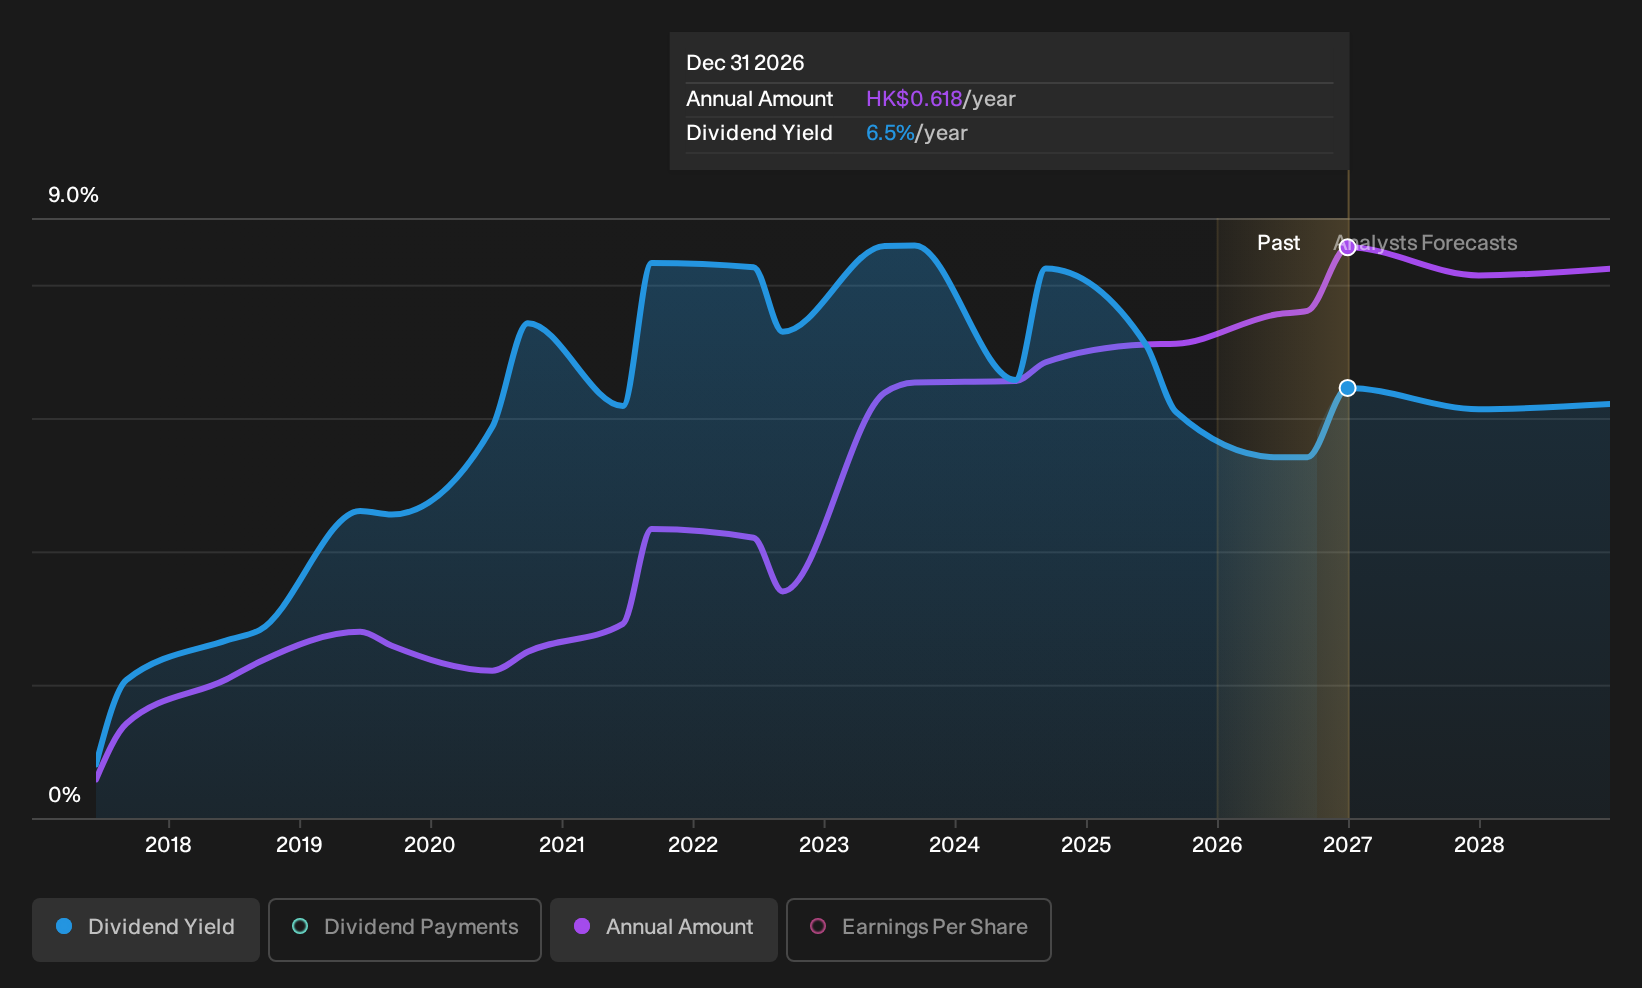
Task: Click the 2021 x-axis label
Action: point(562,845)
